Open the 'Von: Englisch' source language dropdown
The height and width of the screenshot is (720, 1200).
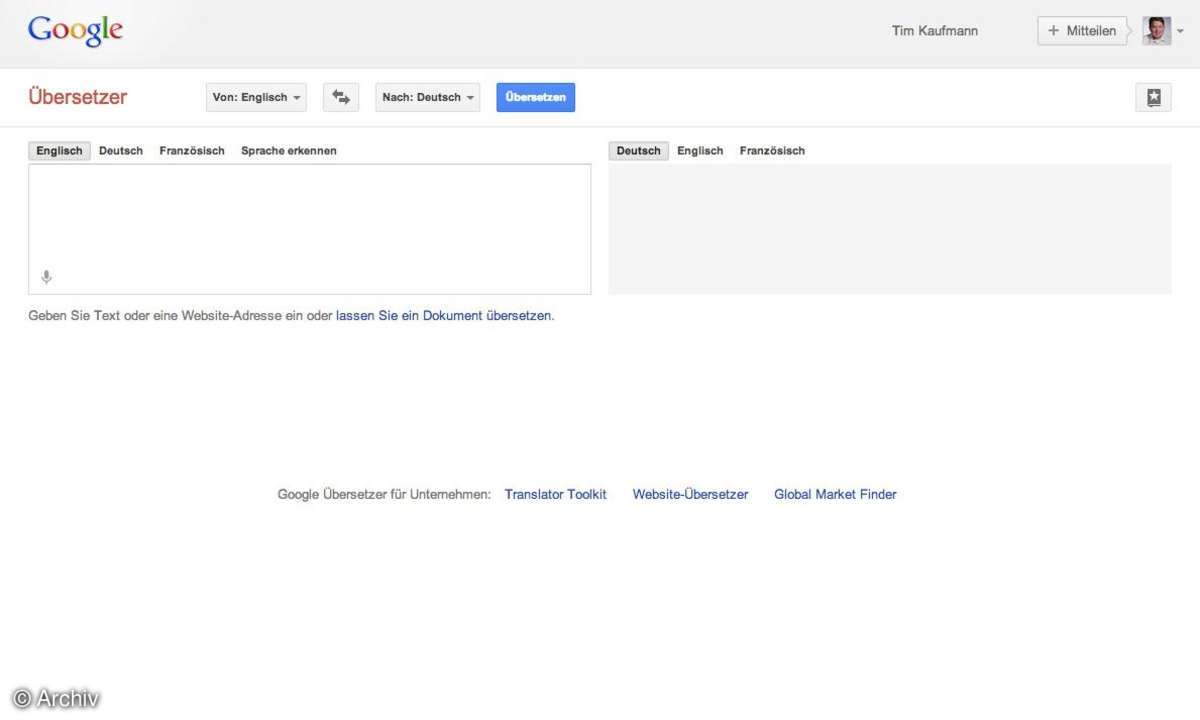coord(257,97)
